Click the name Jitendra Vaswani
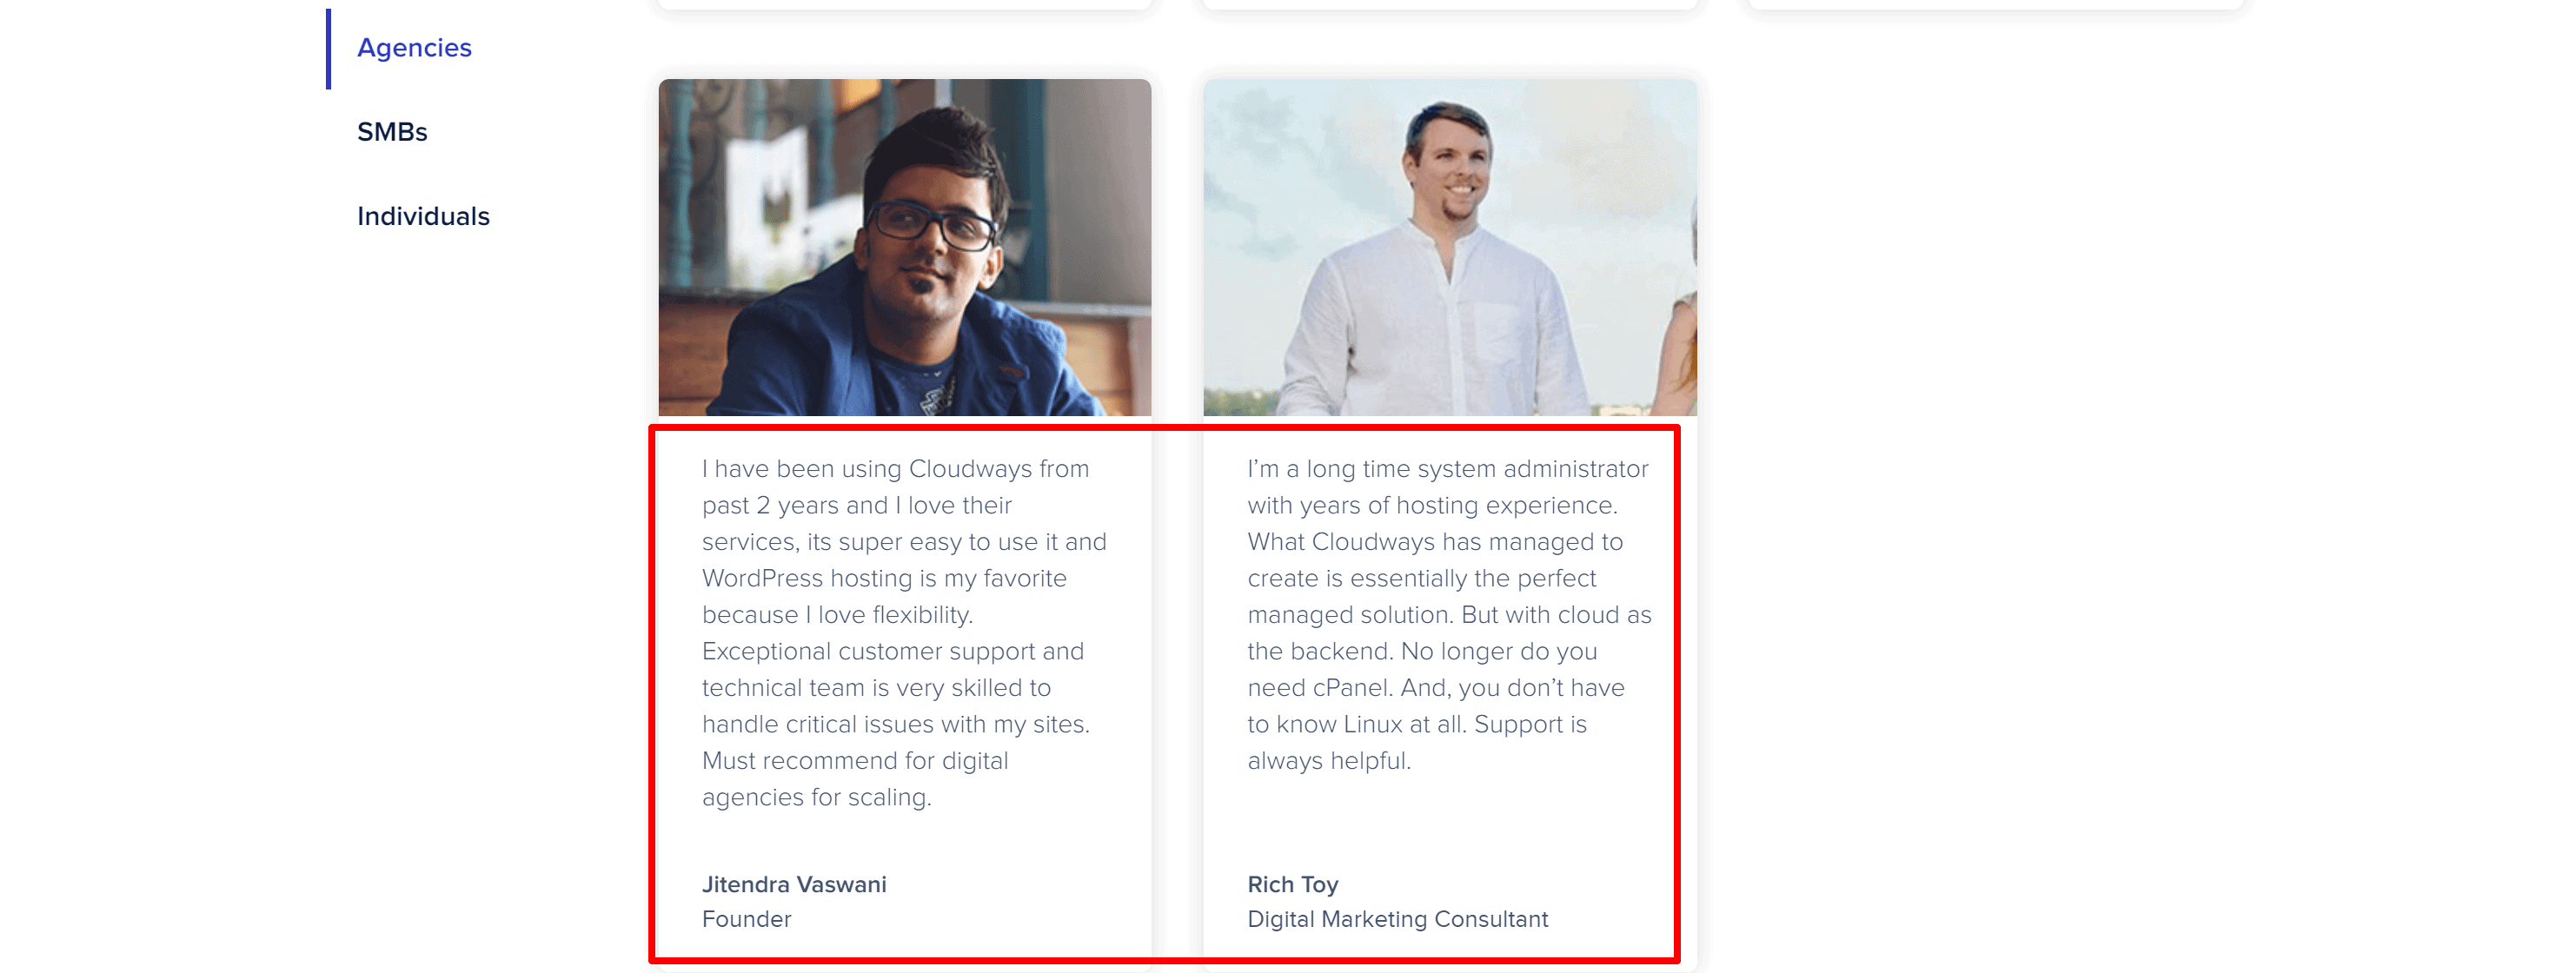2576x973 pixels. coord(794,884)
